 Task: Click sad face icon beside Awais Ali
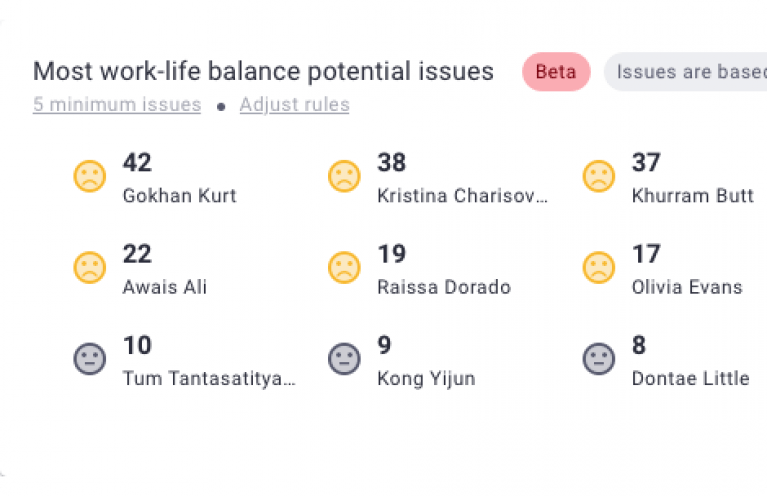[89, 268]
